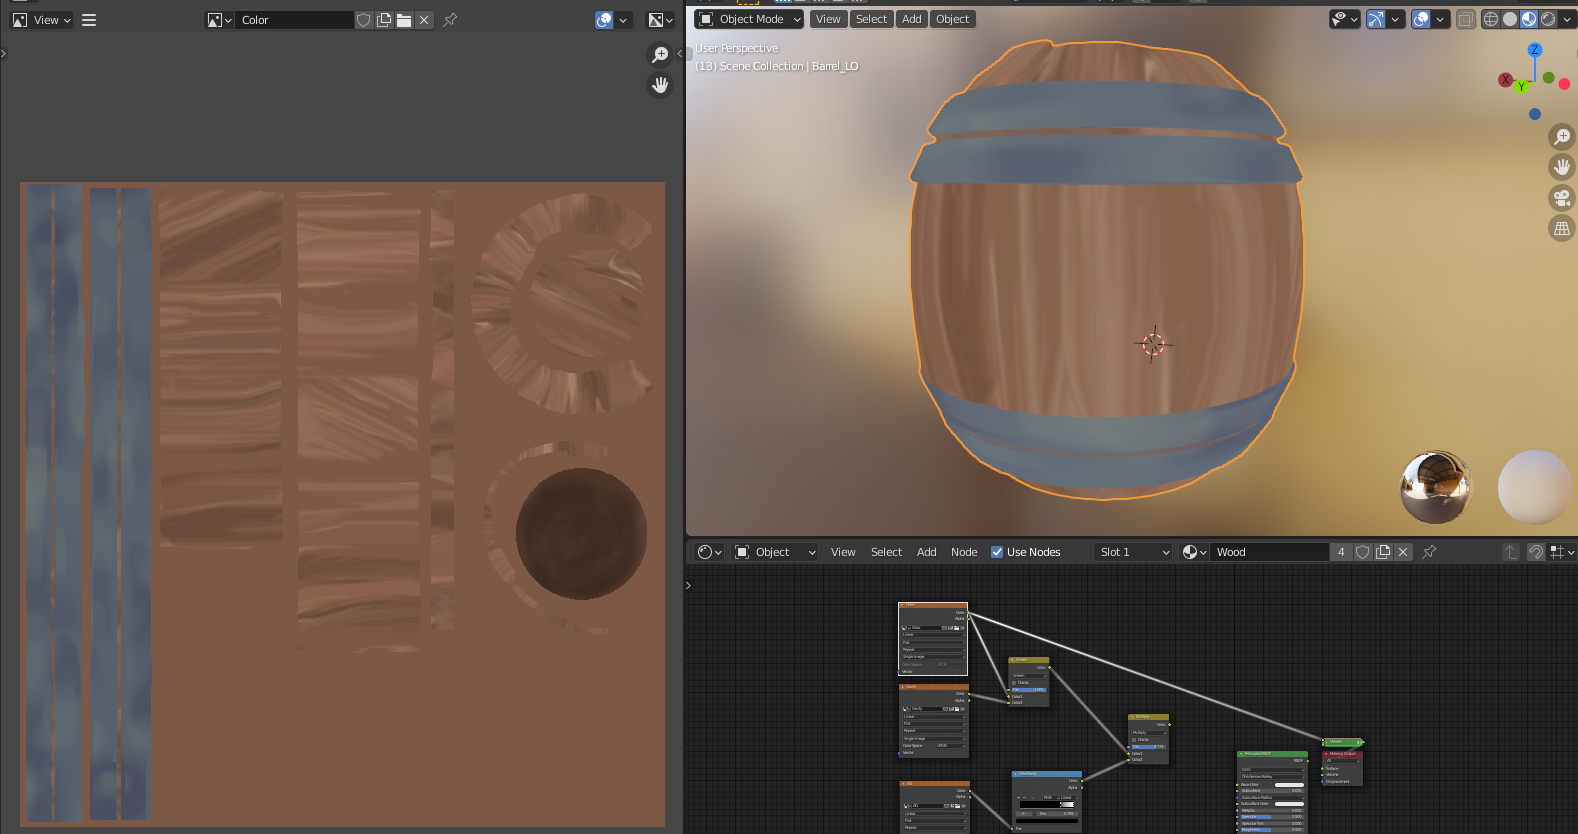Screen dimensions: 1578x834
Task: Click the zoom magnifier icon in 3D viewport
Action: tap(1561, 137)
